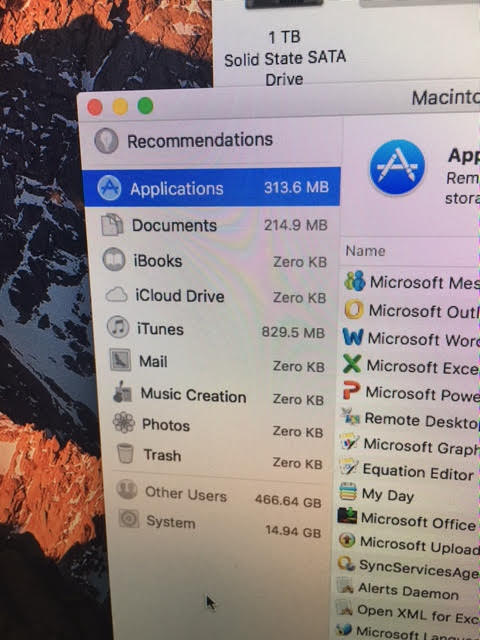Select Microsoft Excel row in list
480x640 pixels.
point(409,366)
